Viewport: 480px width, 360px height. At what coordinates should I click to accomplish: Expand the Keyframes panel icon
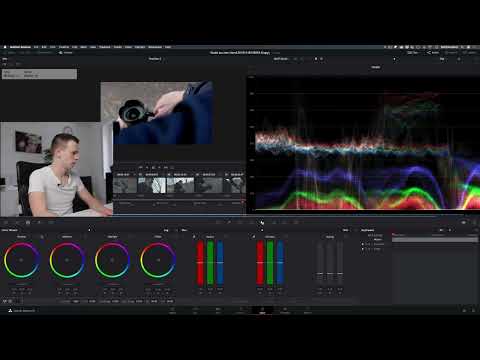coord(477,230)
